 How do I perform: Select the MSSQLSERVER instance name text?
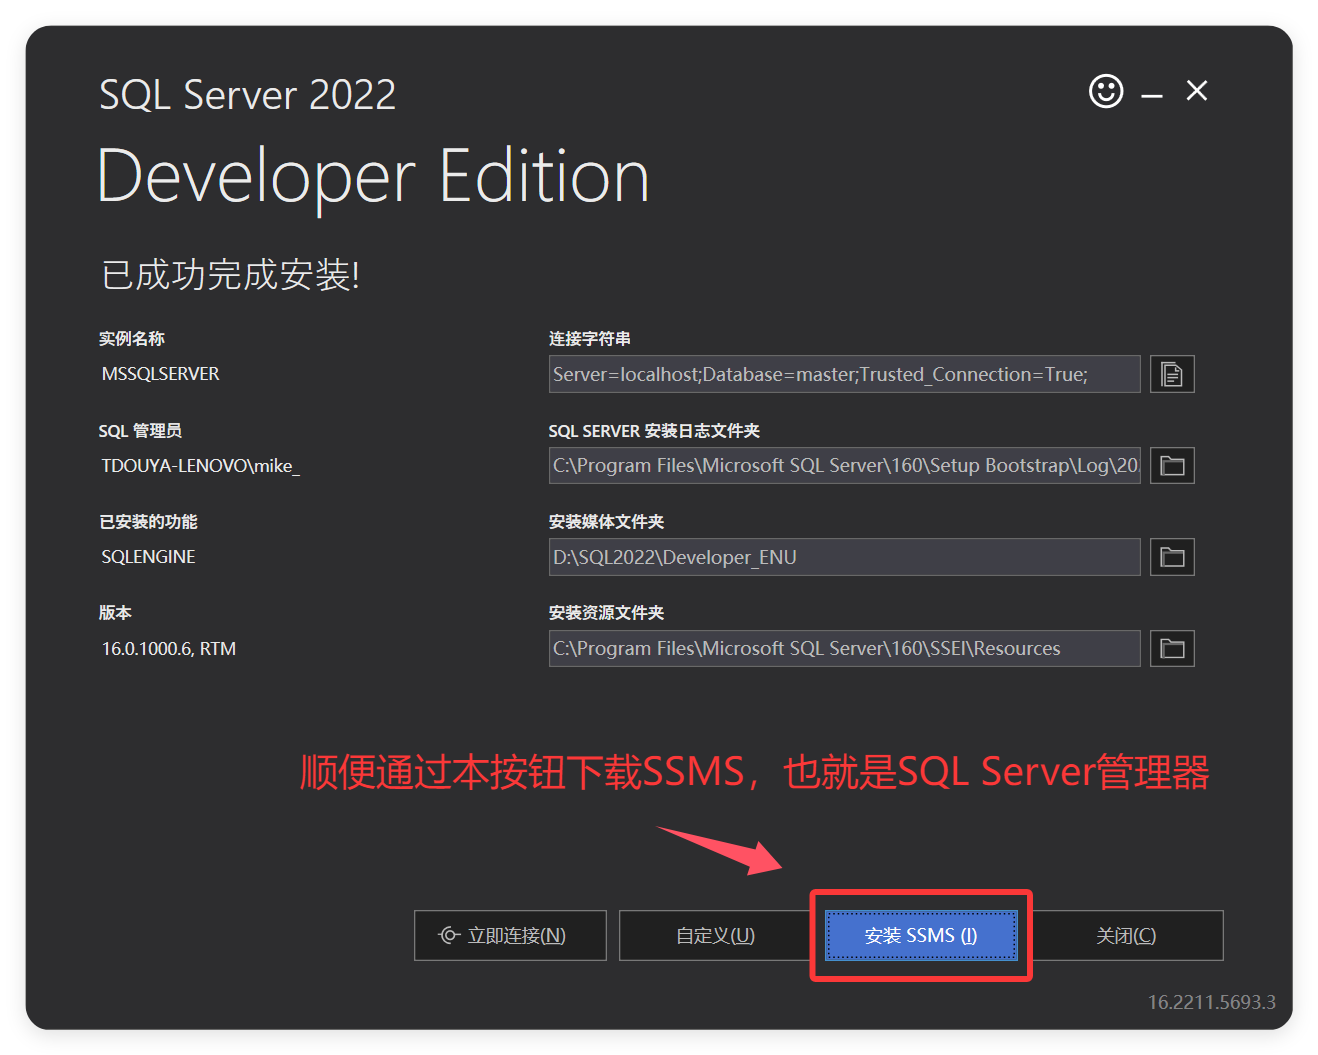160,374
